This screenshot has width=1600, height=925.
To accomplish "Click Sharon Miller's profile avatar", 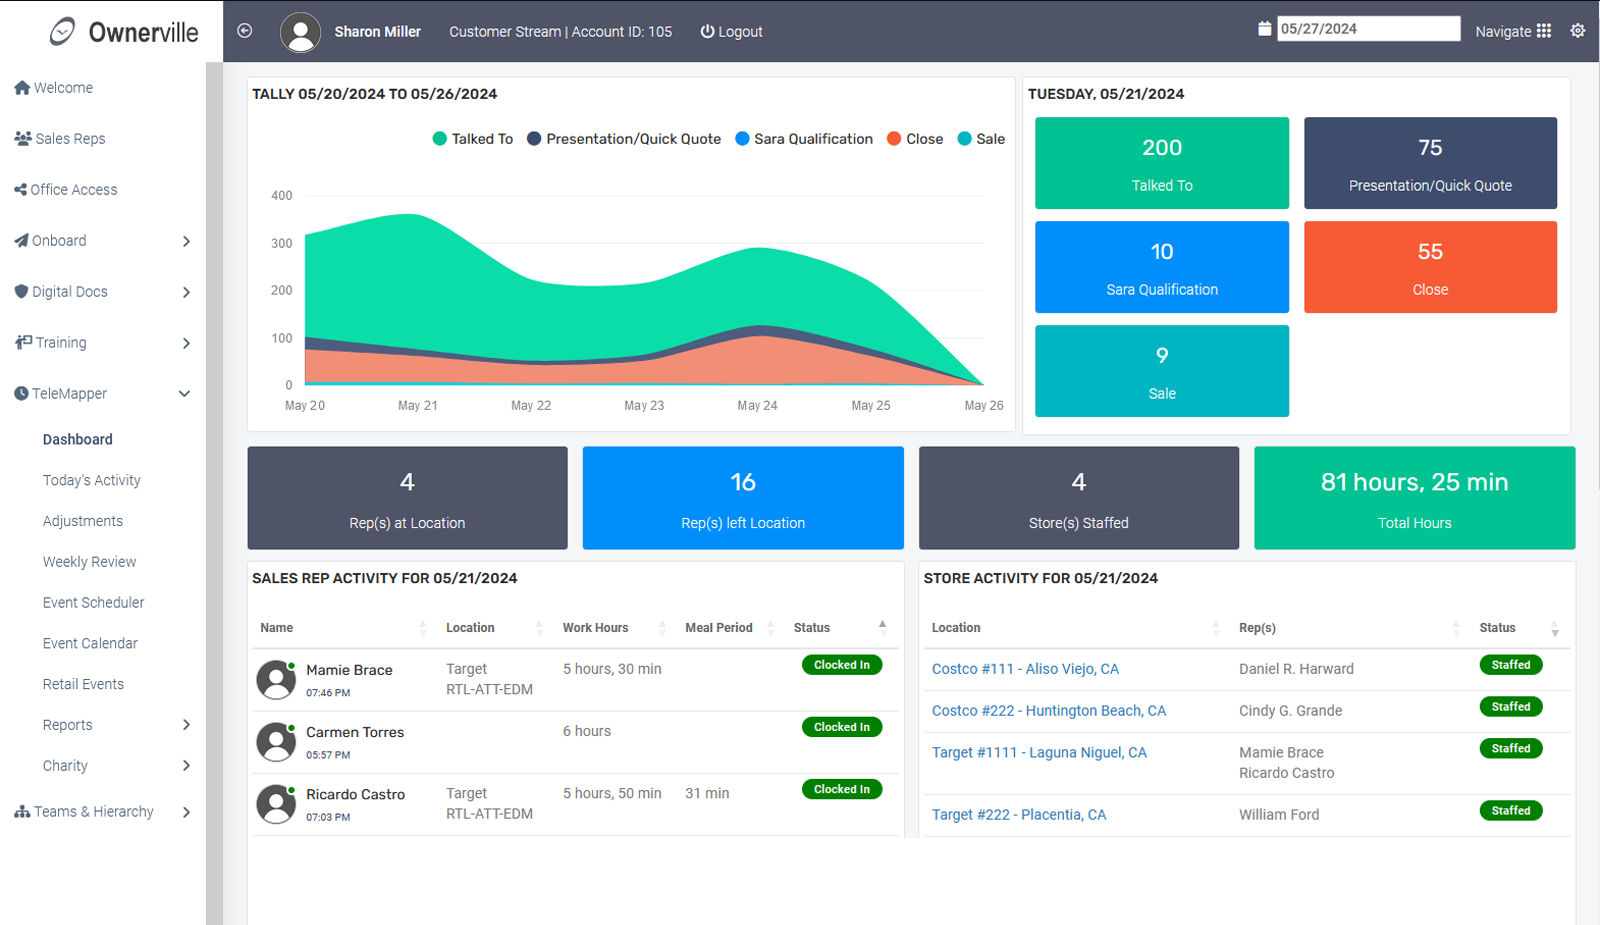I will tap(300, 32).
